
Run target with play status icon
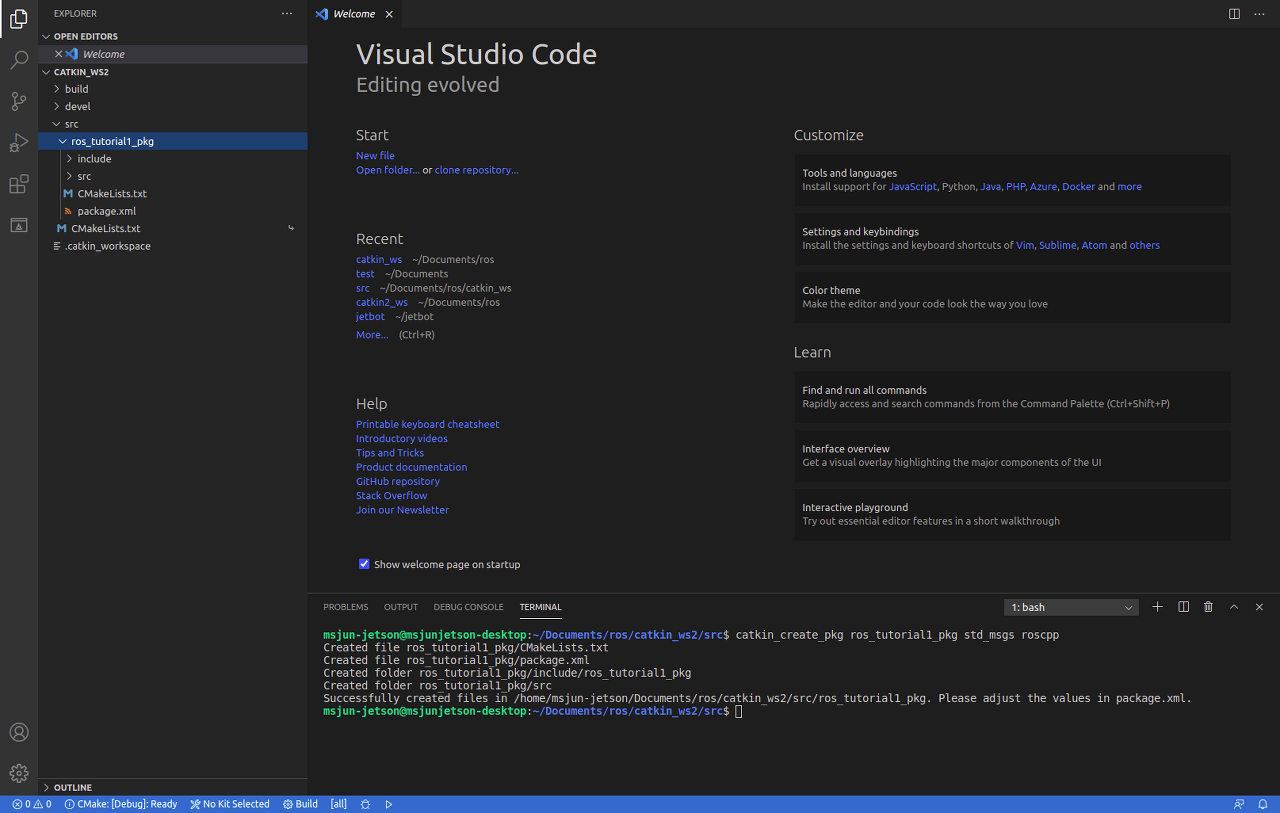(x=389, y=804)
